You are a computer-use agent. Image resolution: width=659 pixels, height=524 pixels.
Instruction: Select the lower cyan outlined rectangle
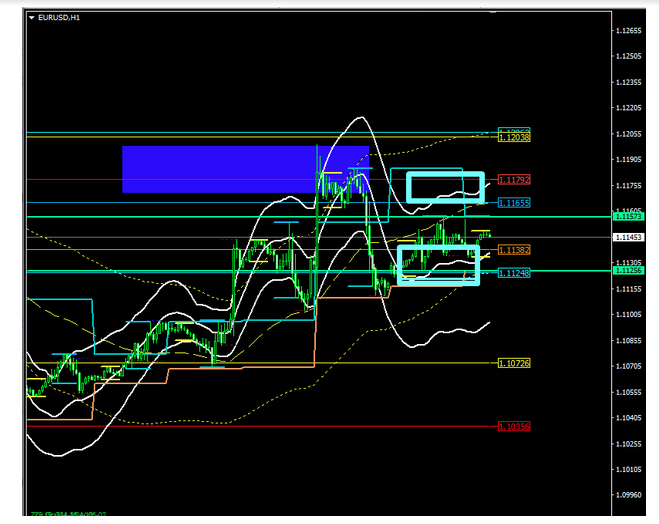coord(438,264)
